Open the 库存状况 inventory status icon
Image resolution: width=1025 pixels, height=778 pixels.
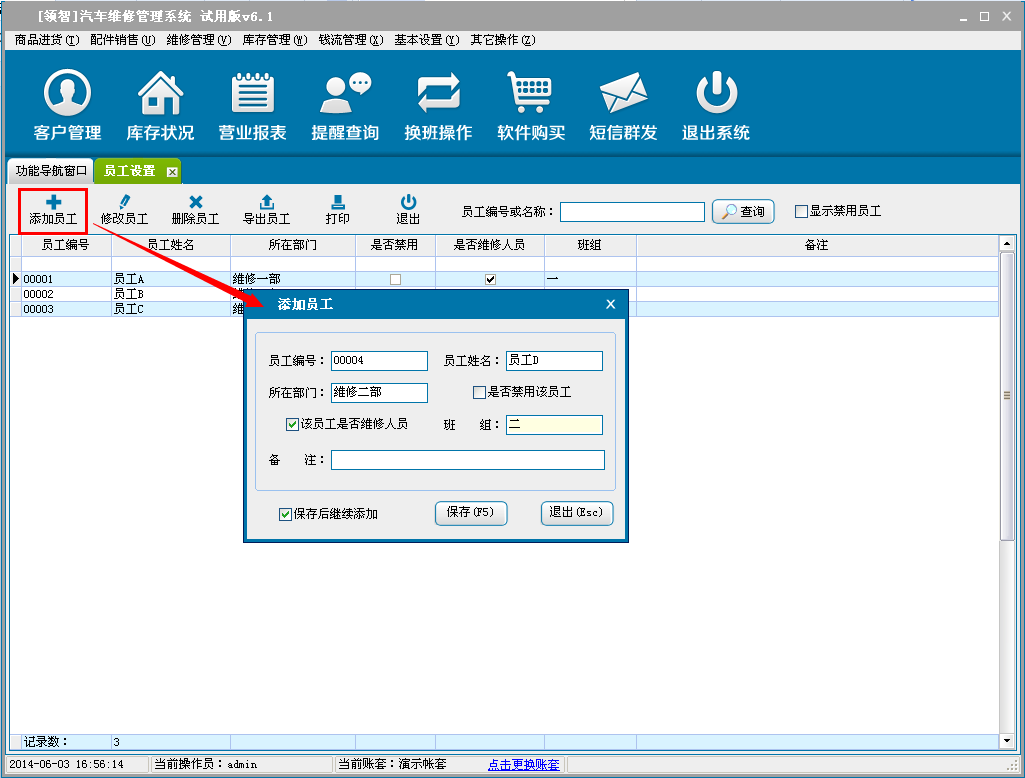click(x=160, y=106)
